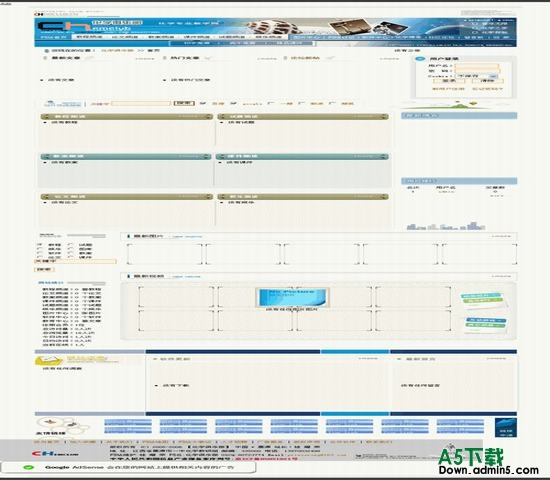Click the No Picture thumbnail

pos(293,297)
